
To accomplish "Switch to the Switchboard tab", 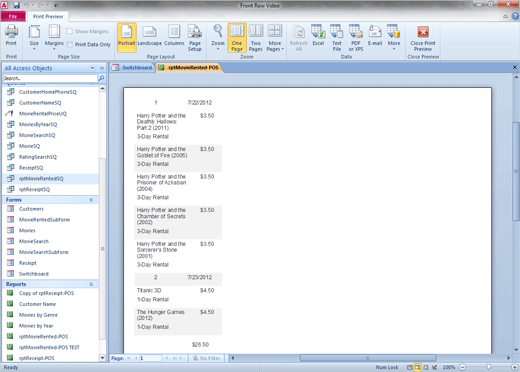I will point(133,68).
